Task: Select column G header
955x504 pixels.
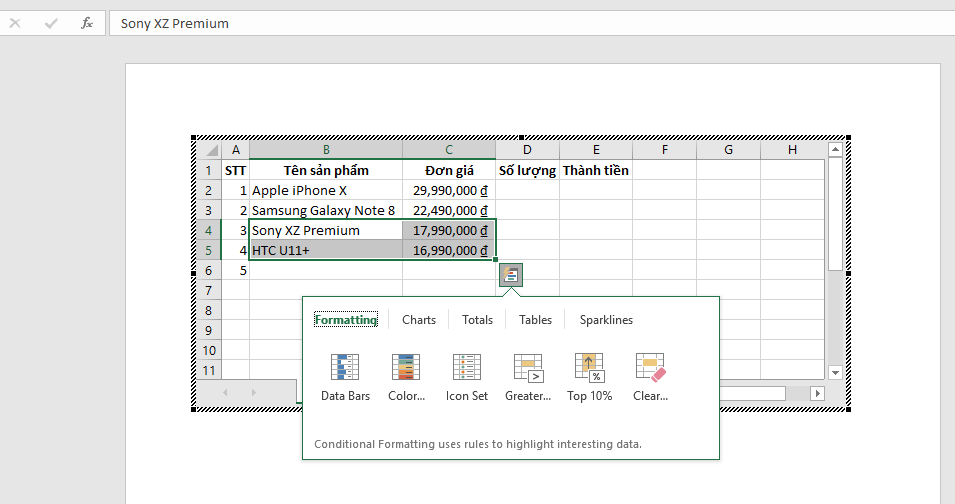Action: click(x=728, y=150)
